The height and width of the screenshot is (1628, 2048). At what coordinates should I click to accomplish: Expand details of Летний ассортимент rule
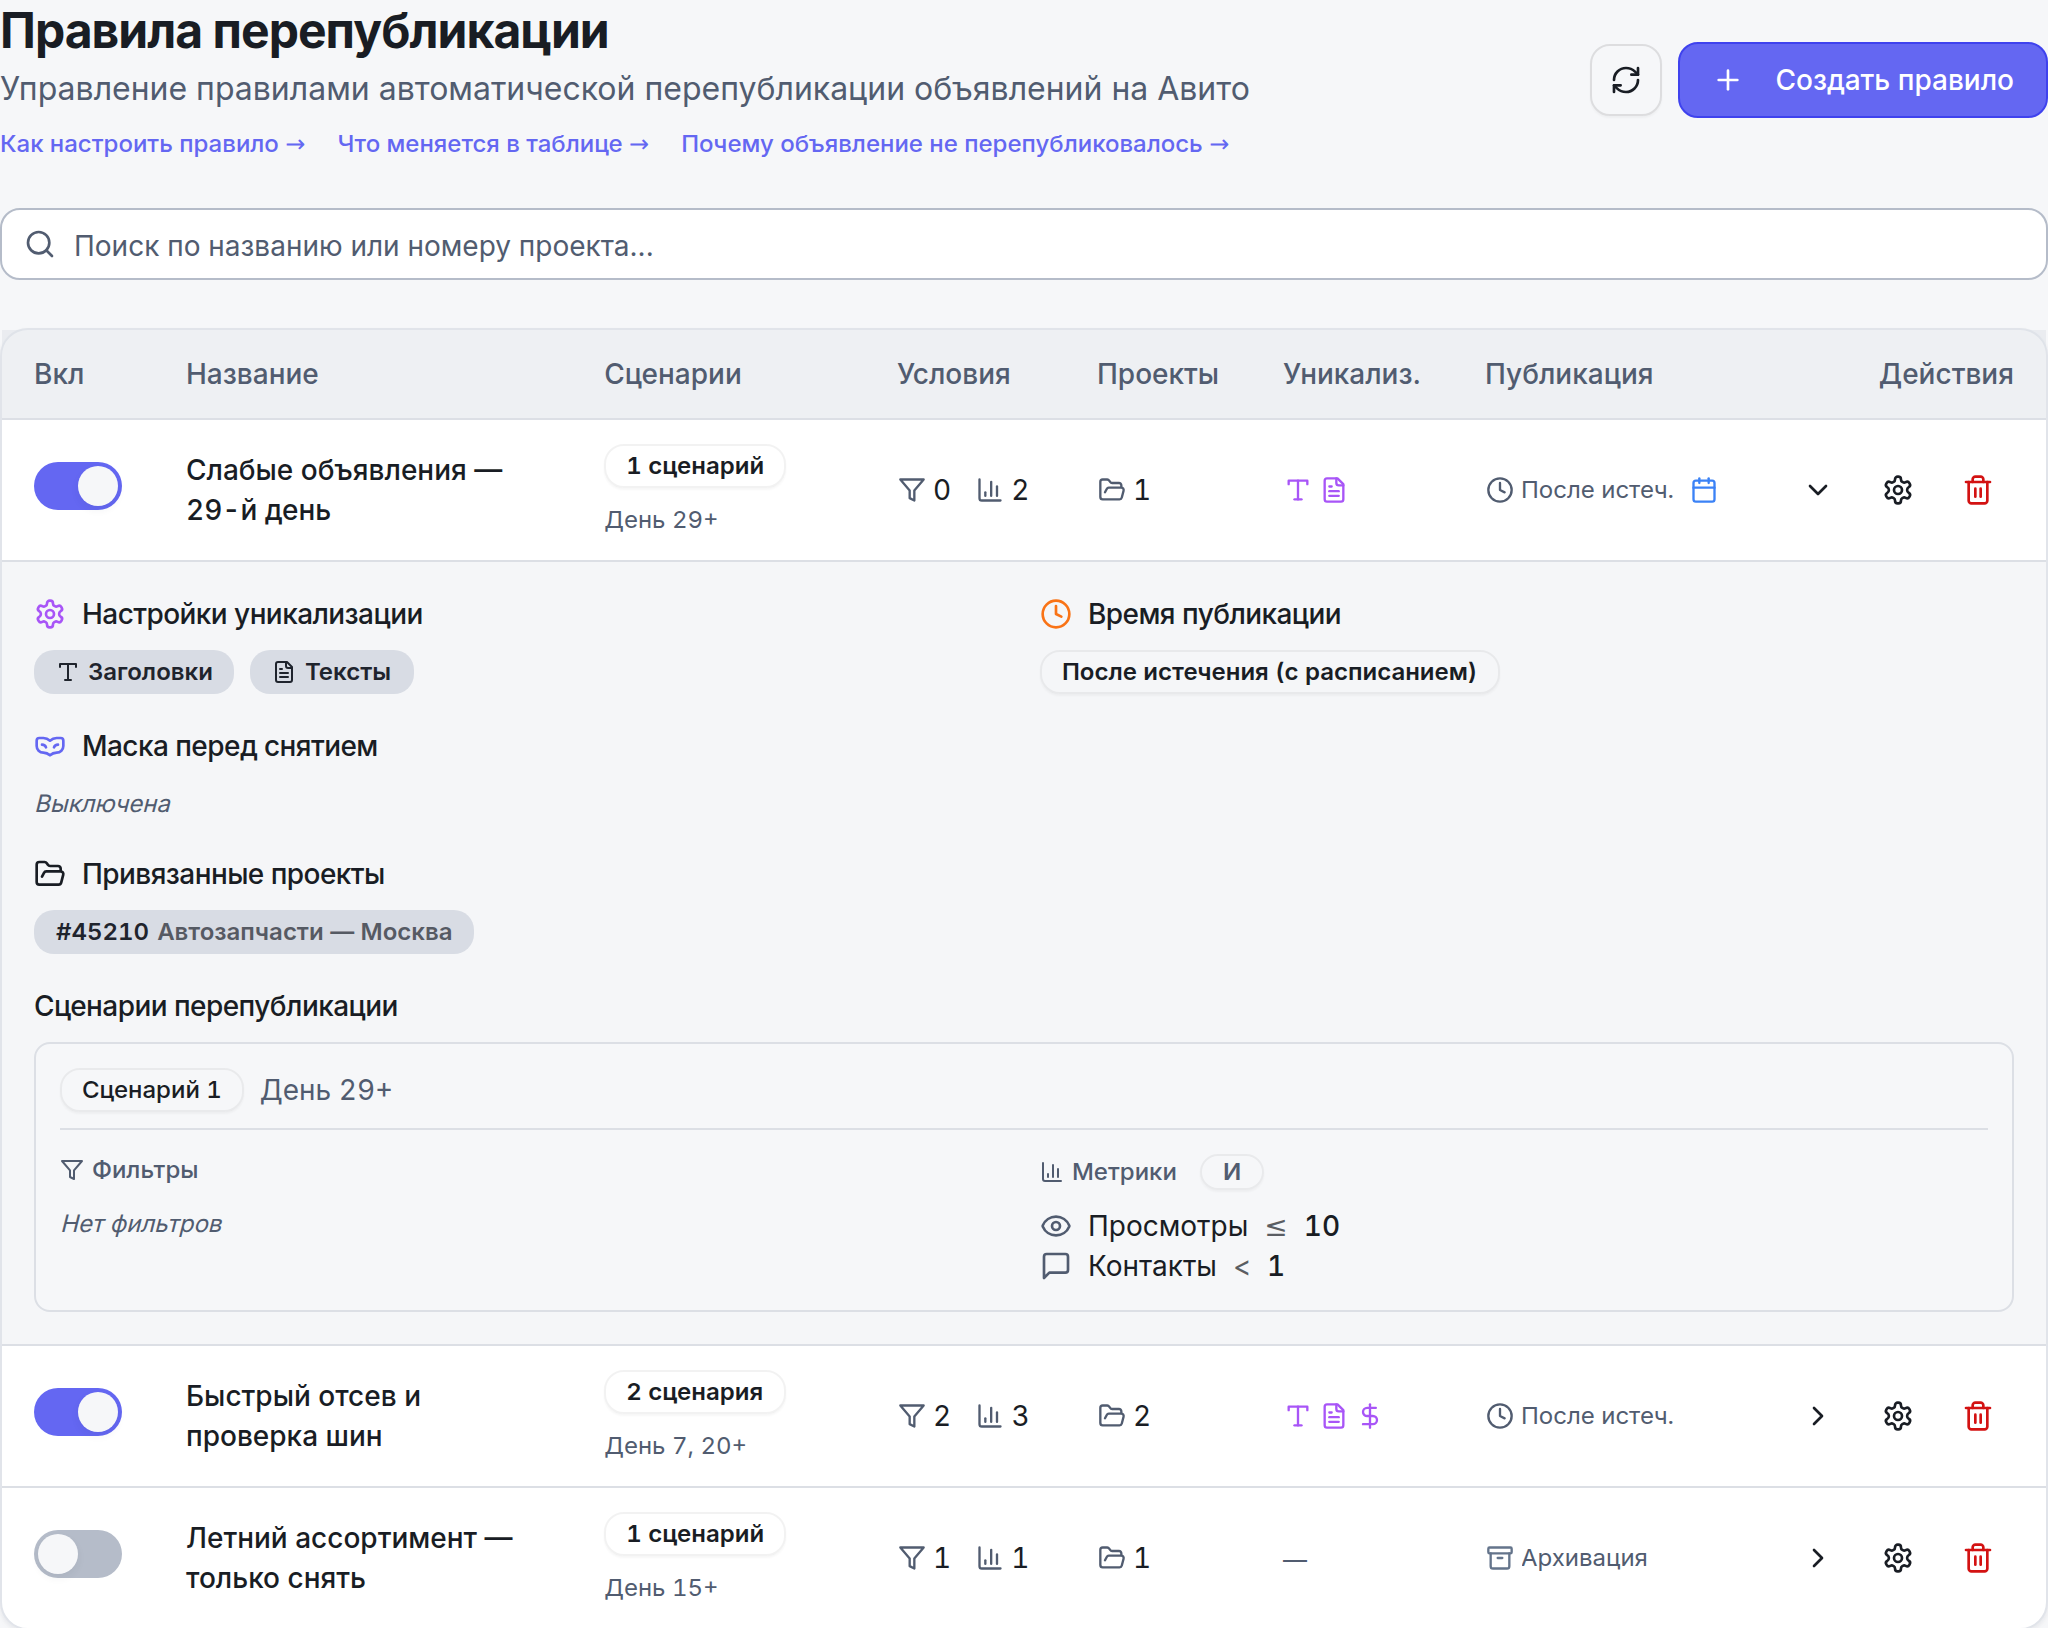coord(1818,1558)
